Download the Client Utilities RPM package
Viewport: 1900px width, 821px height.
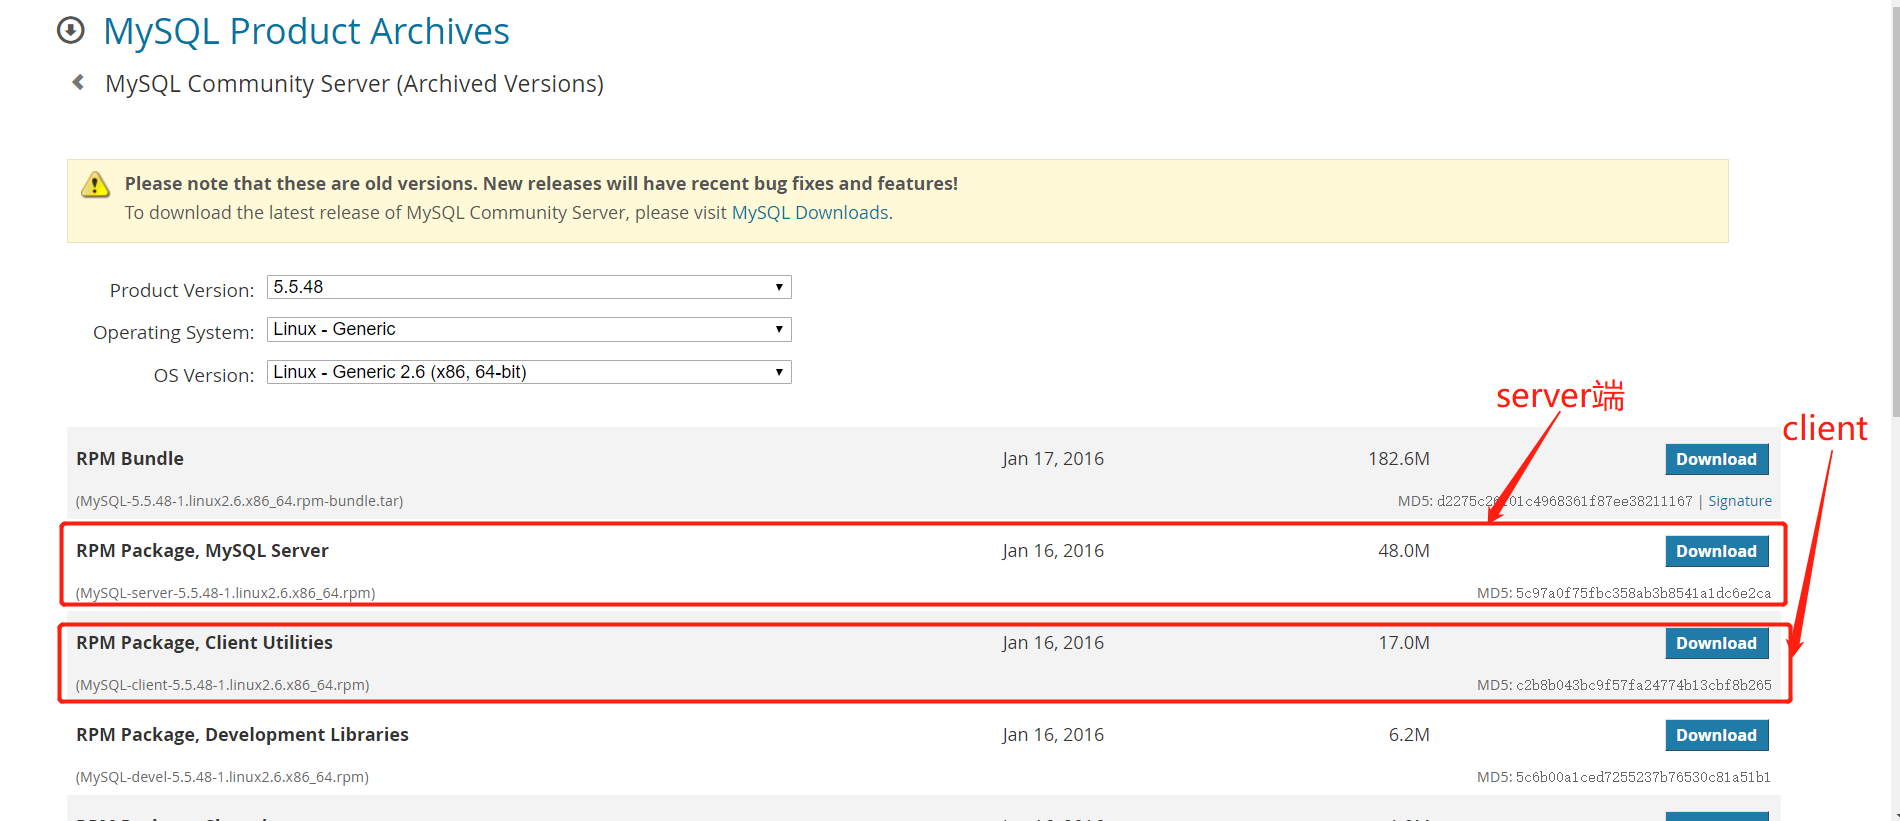point(1716,643)
